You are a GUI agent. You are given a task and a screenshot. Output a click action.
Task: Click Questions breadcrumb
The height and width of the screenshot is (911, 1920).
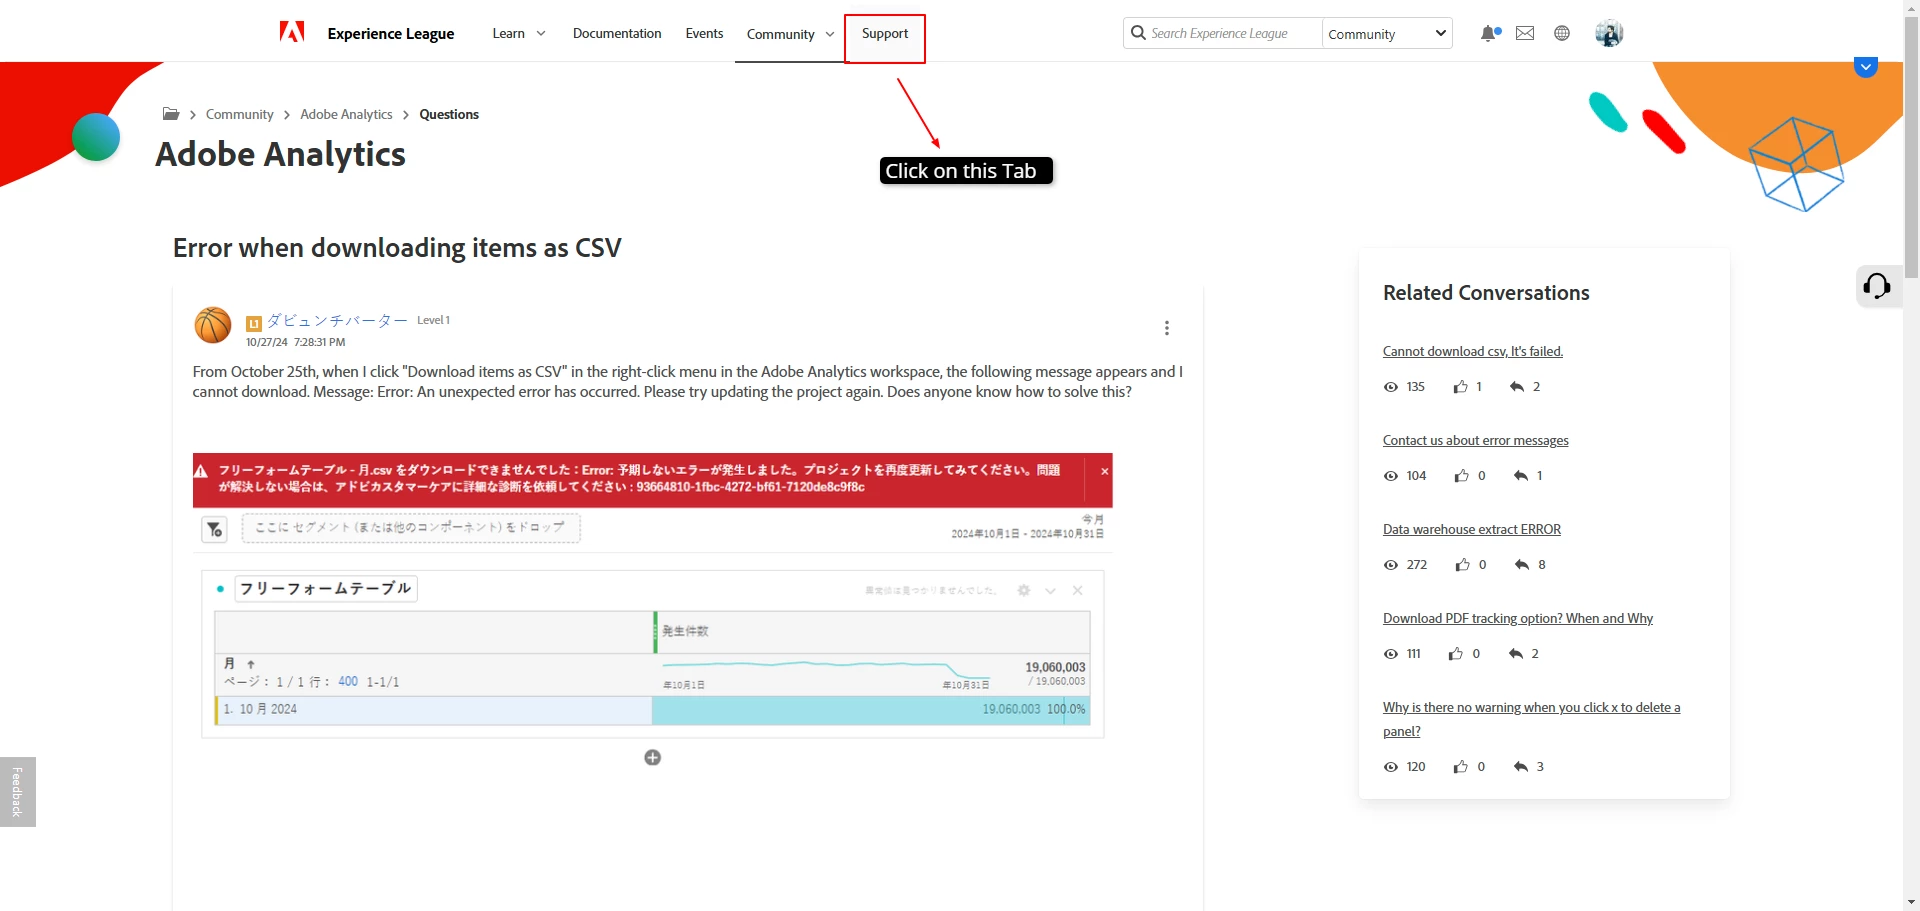pos(449,114)
